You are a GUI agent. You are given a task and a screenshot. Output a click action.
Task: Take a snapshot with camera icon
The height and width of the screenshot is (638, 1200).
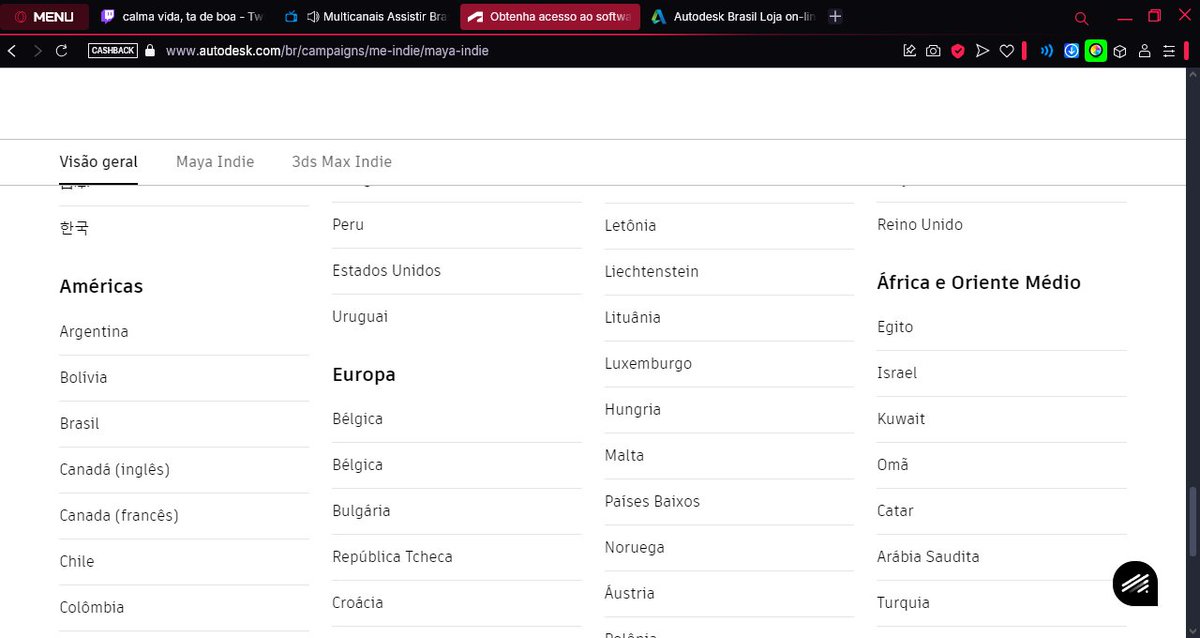pos(933,51)
